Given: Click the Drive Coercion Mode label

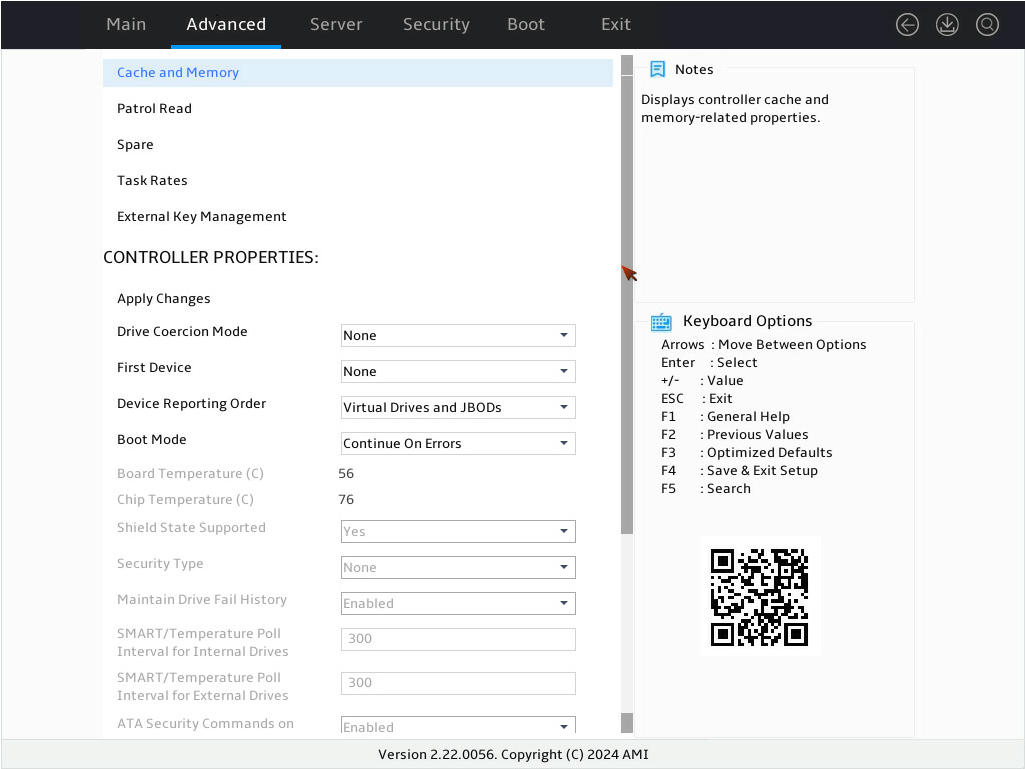Looking at the screenshot, I should point(182,332).
